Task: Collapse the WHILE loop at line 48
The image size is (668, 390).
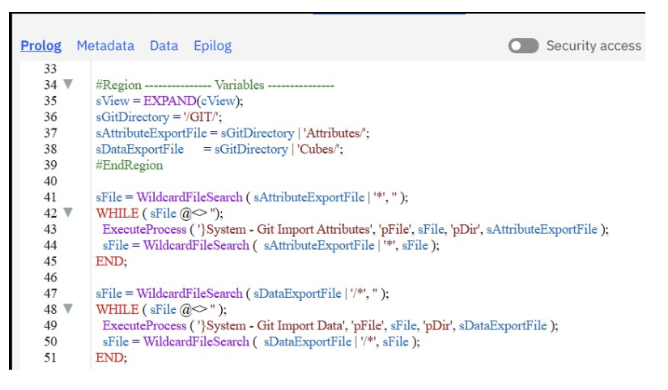Action: (x=68, y=309)
